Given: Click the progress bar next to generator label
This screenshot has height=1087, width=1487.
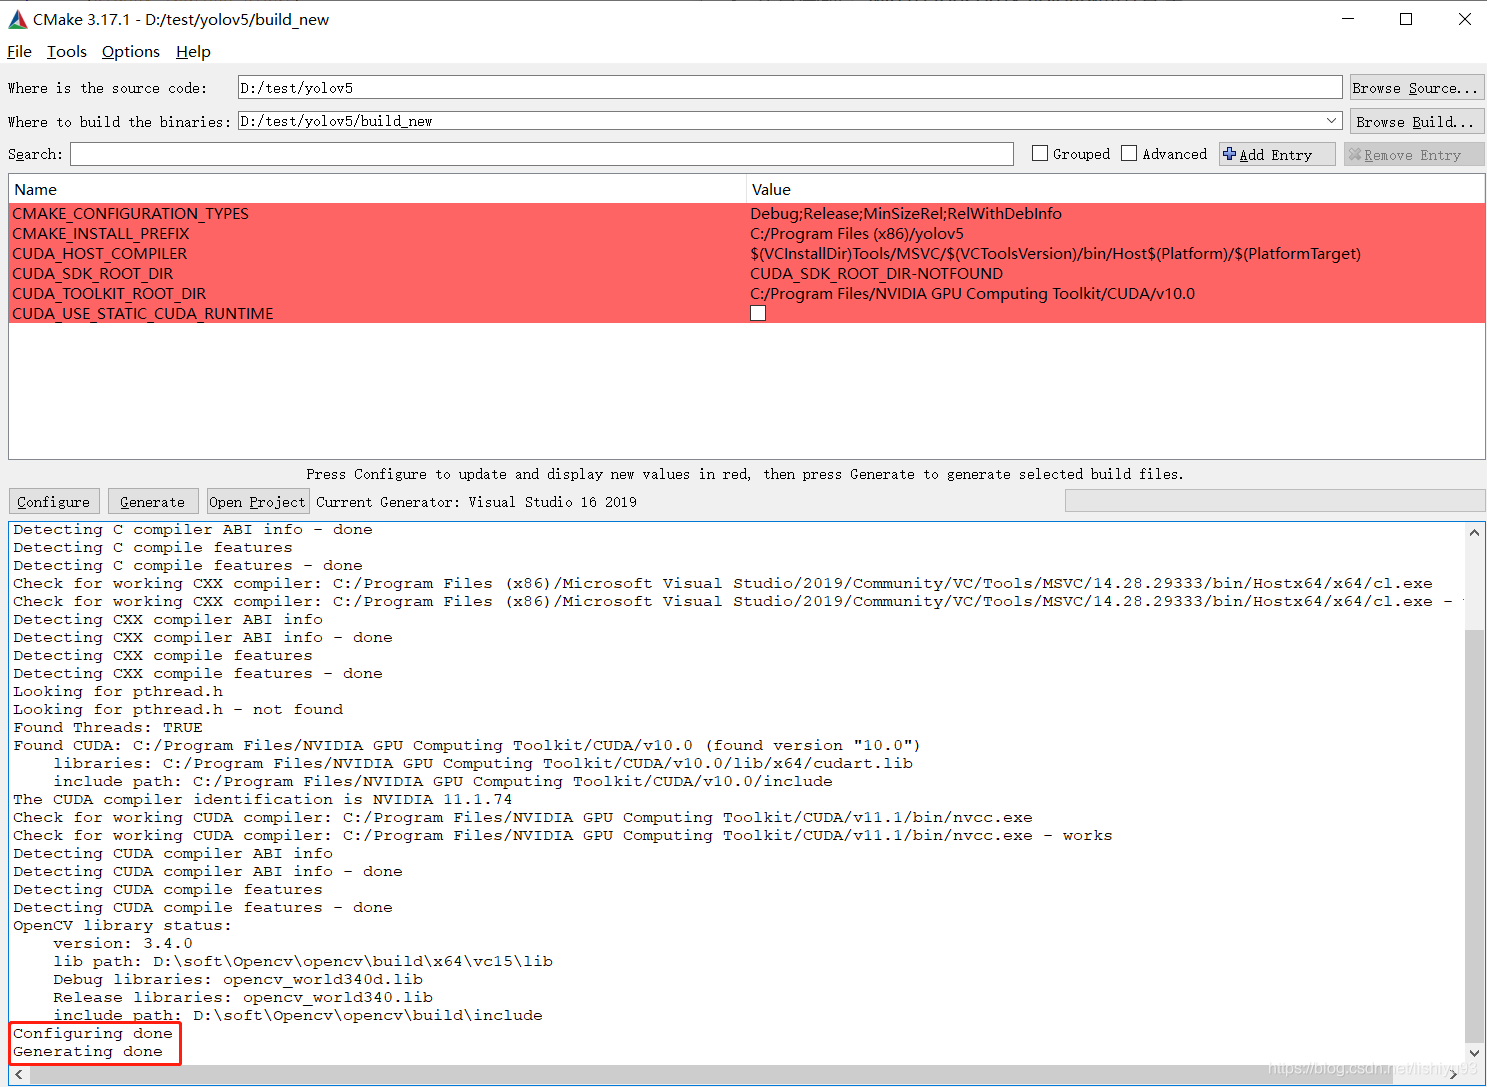Looking at the screenshot, I should point(1275,501).
